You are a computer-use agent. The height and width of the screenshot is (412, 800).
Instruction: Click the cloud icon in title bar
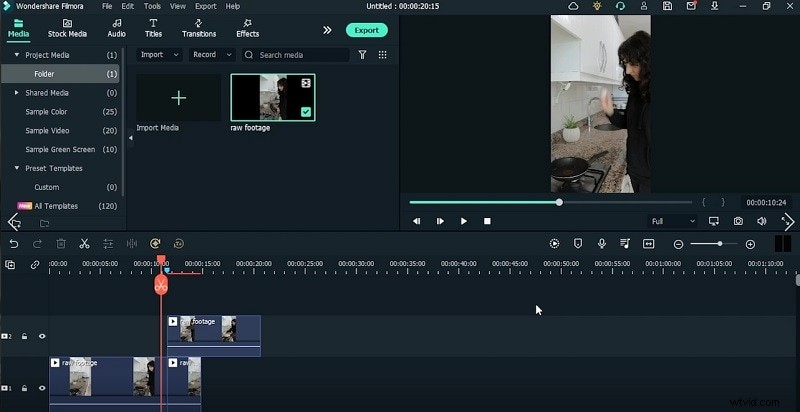click(x=573, y=6)
